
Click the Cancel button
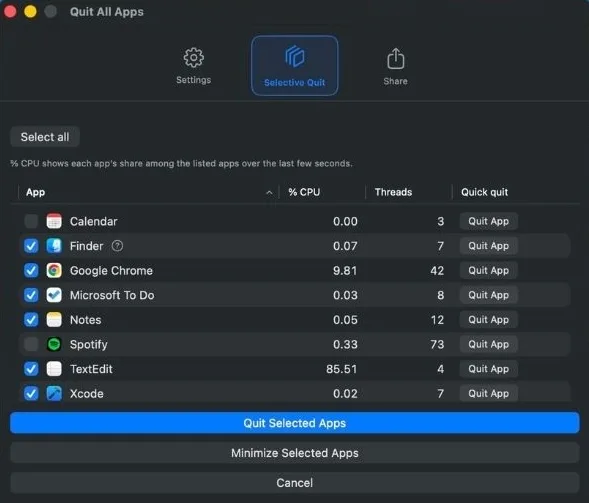(x=294, y=483)
